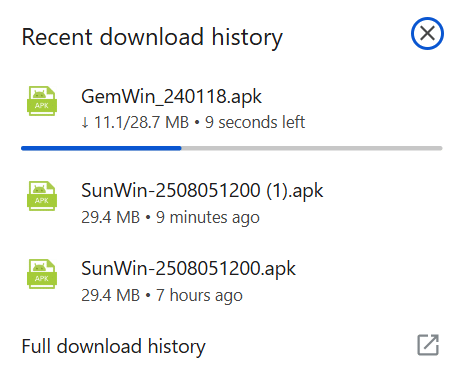Click the '29.4 MB • 7 hours ago' details
Screen dimensions: 449x369
click(162, 295)
